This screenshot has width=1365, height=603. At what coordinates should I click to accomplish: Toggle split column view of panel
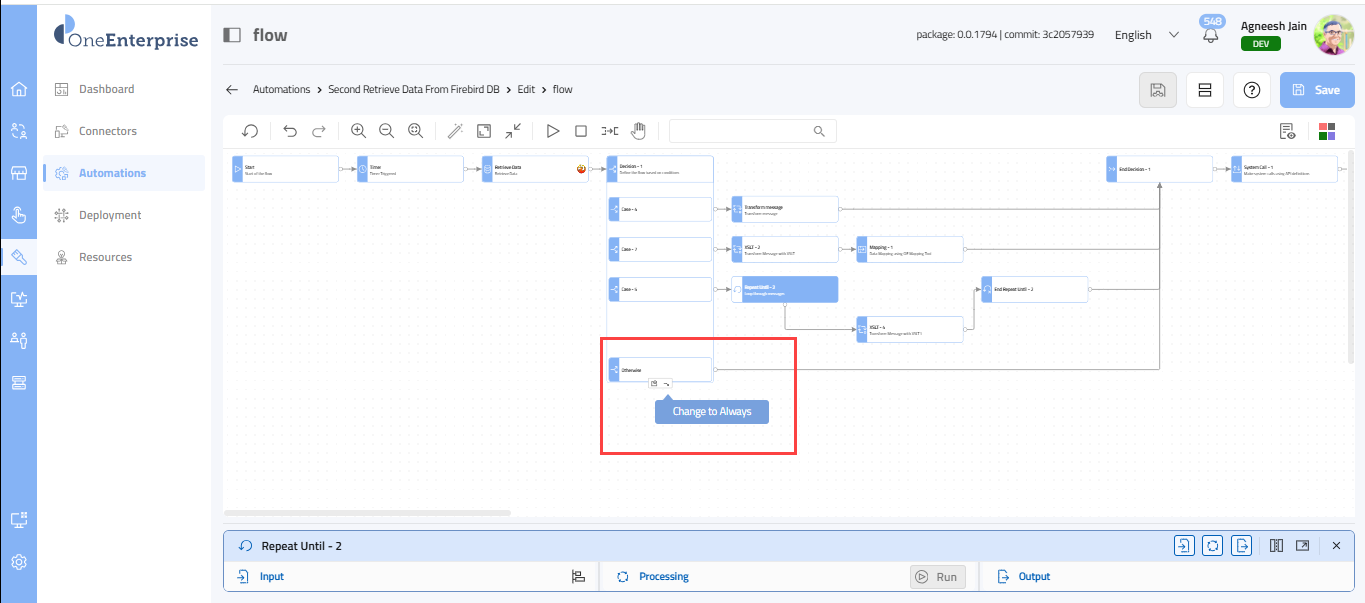[1276, 546]
